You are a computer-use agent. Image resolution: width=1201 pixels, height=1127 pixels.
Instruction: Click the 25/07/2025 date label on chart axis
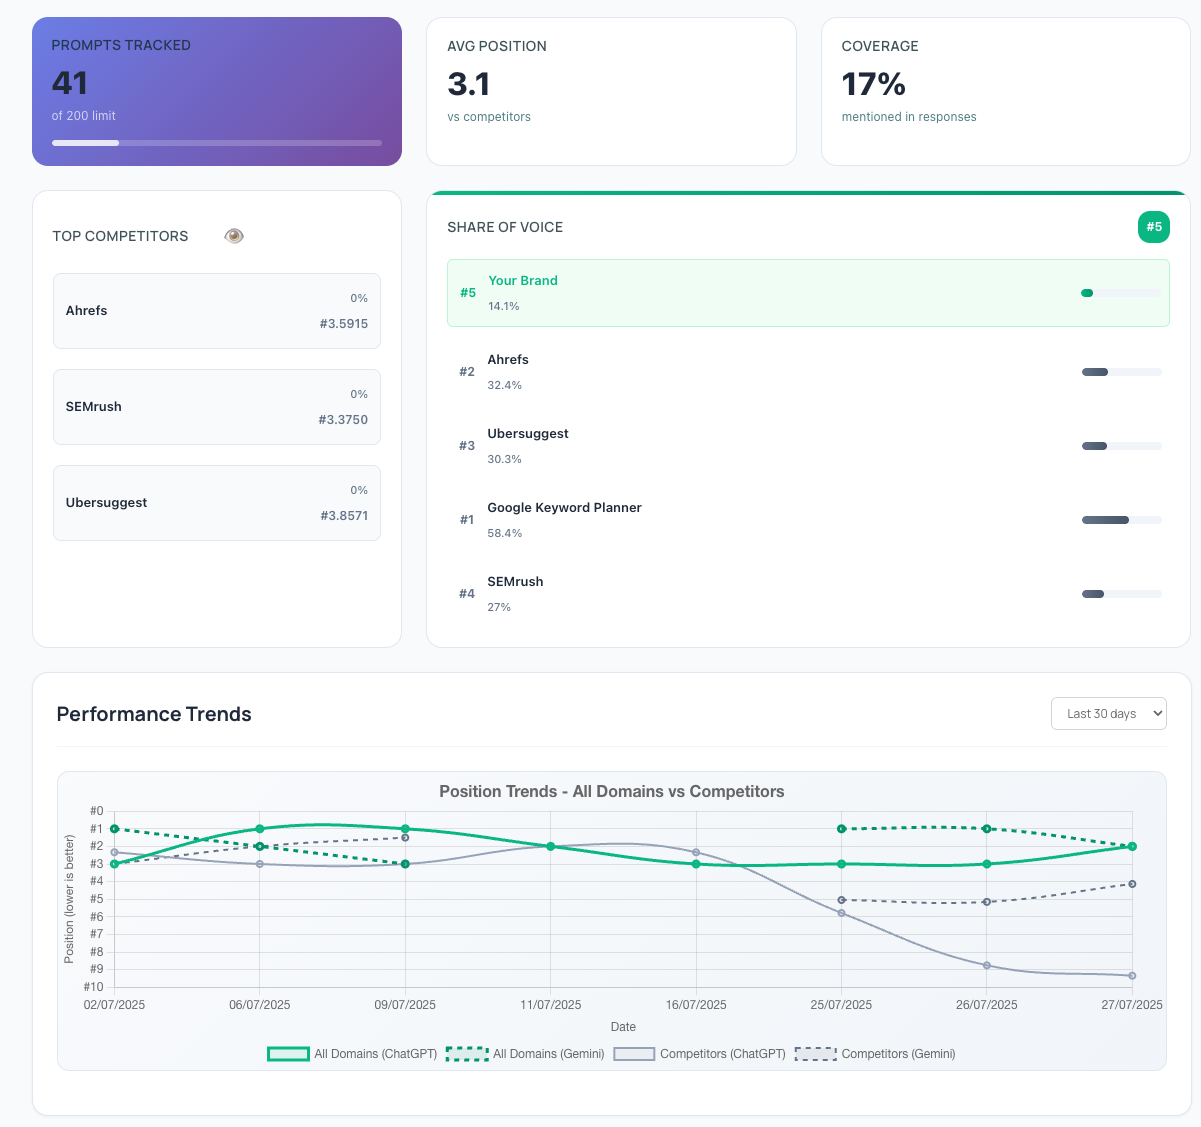point(841,1005)
